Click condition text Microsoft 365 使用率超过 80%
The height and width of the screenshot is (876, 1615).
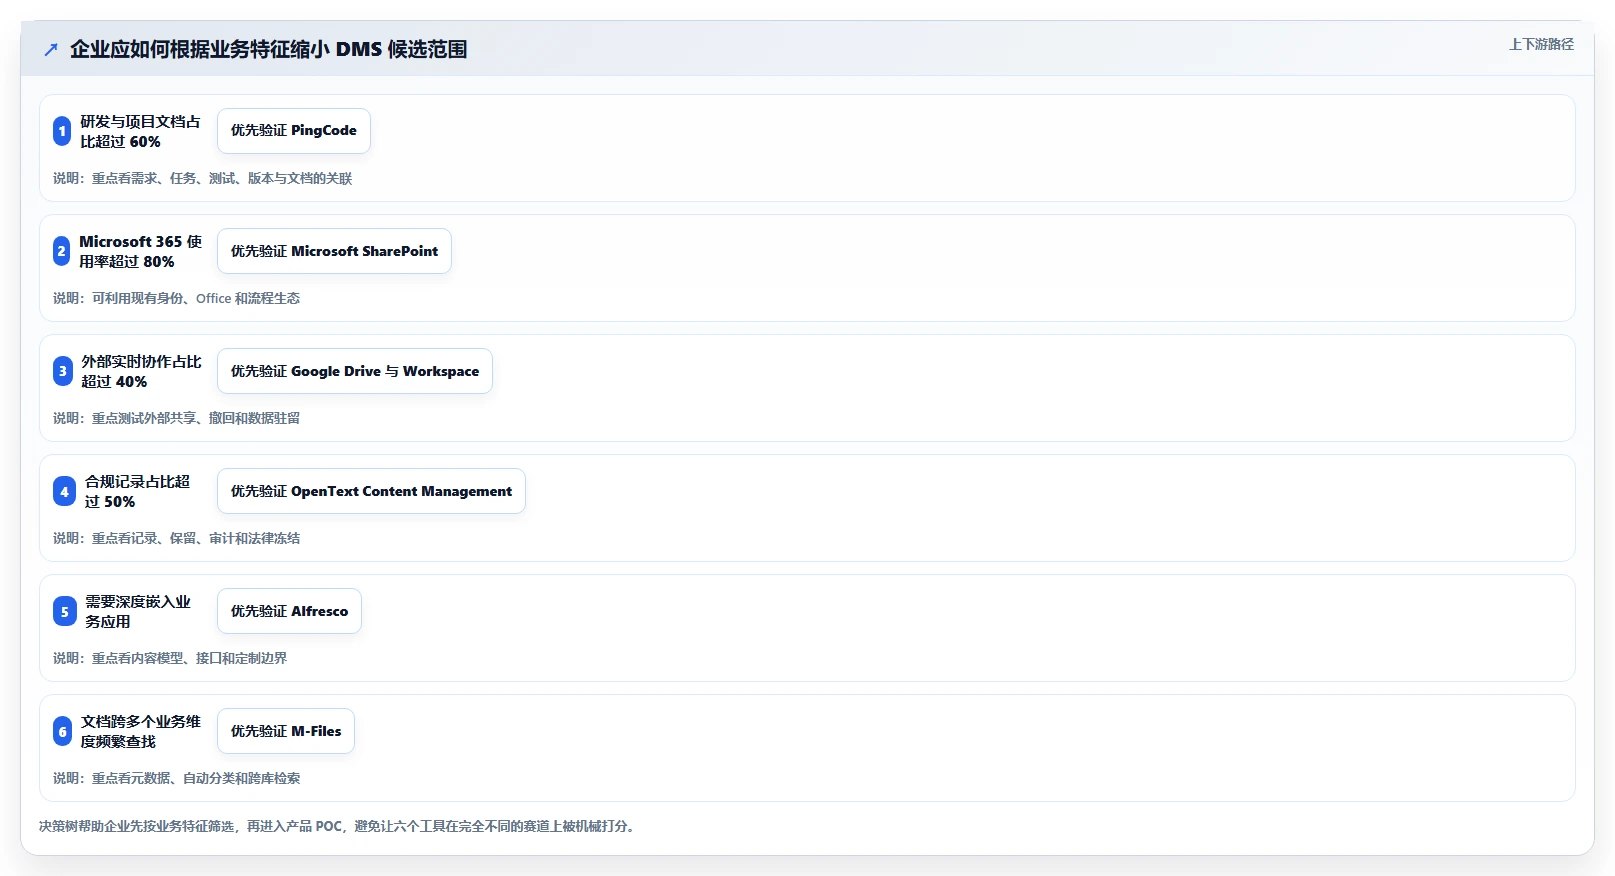click(x=140, y=251)
